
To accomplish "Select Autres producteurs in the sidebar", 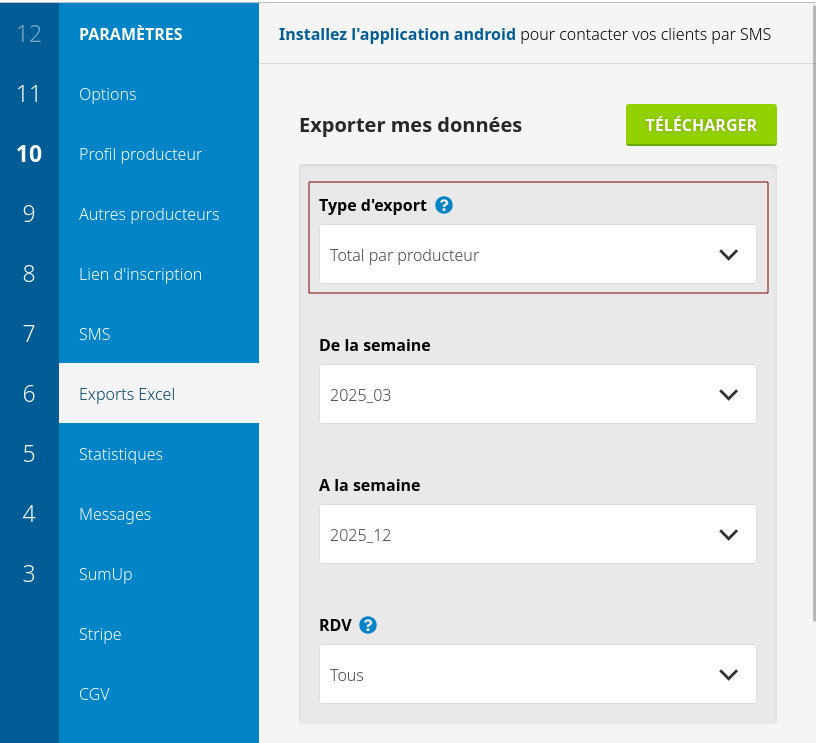I will pyautogui.click(x=149, y=214).
